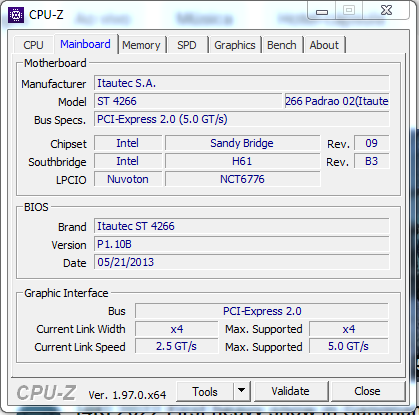Click the Manufacturer field Itautec S.A.
419x415 pixels.
[242, 83]
